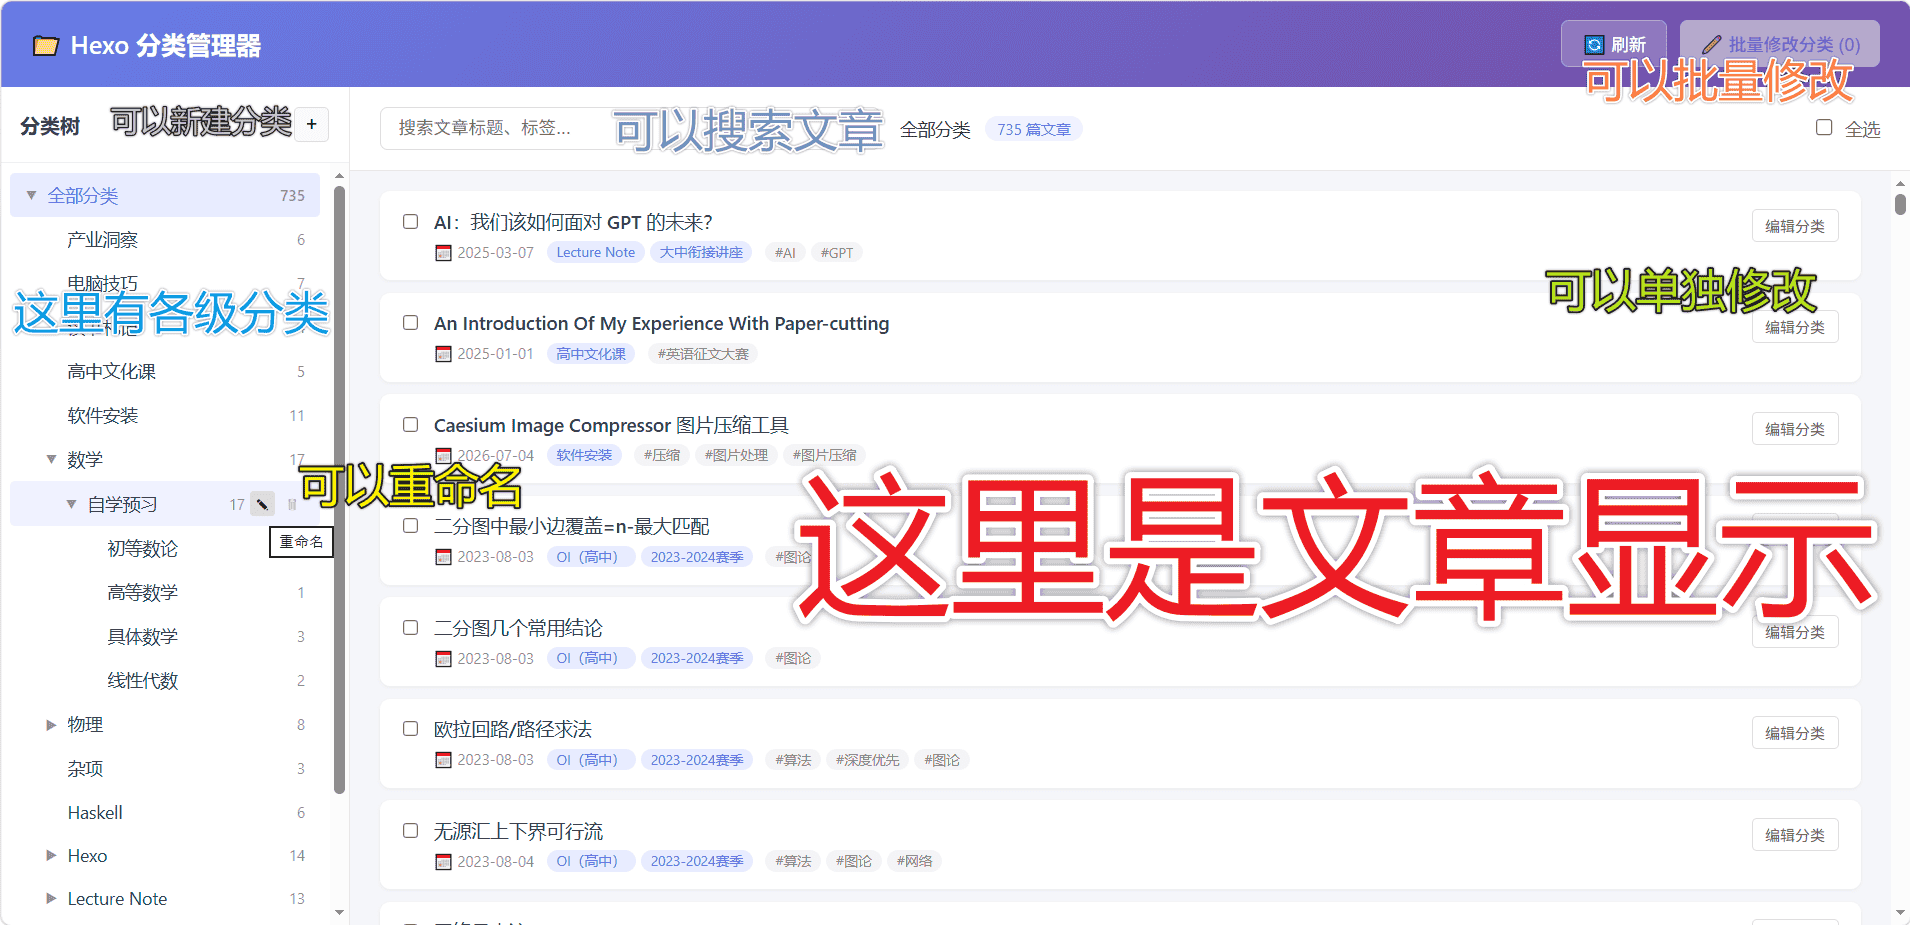Image resolution: width=1910 pixels, height=925 pixels.
Task: Toggle the 全选 select-all checkbox
Action: click(1824, 128)
